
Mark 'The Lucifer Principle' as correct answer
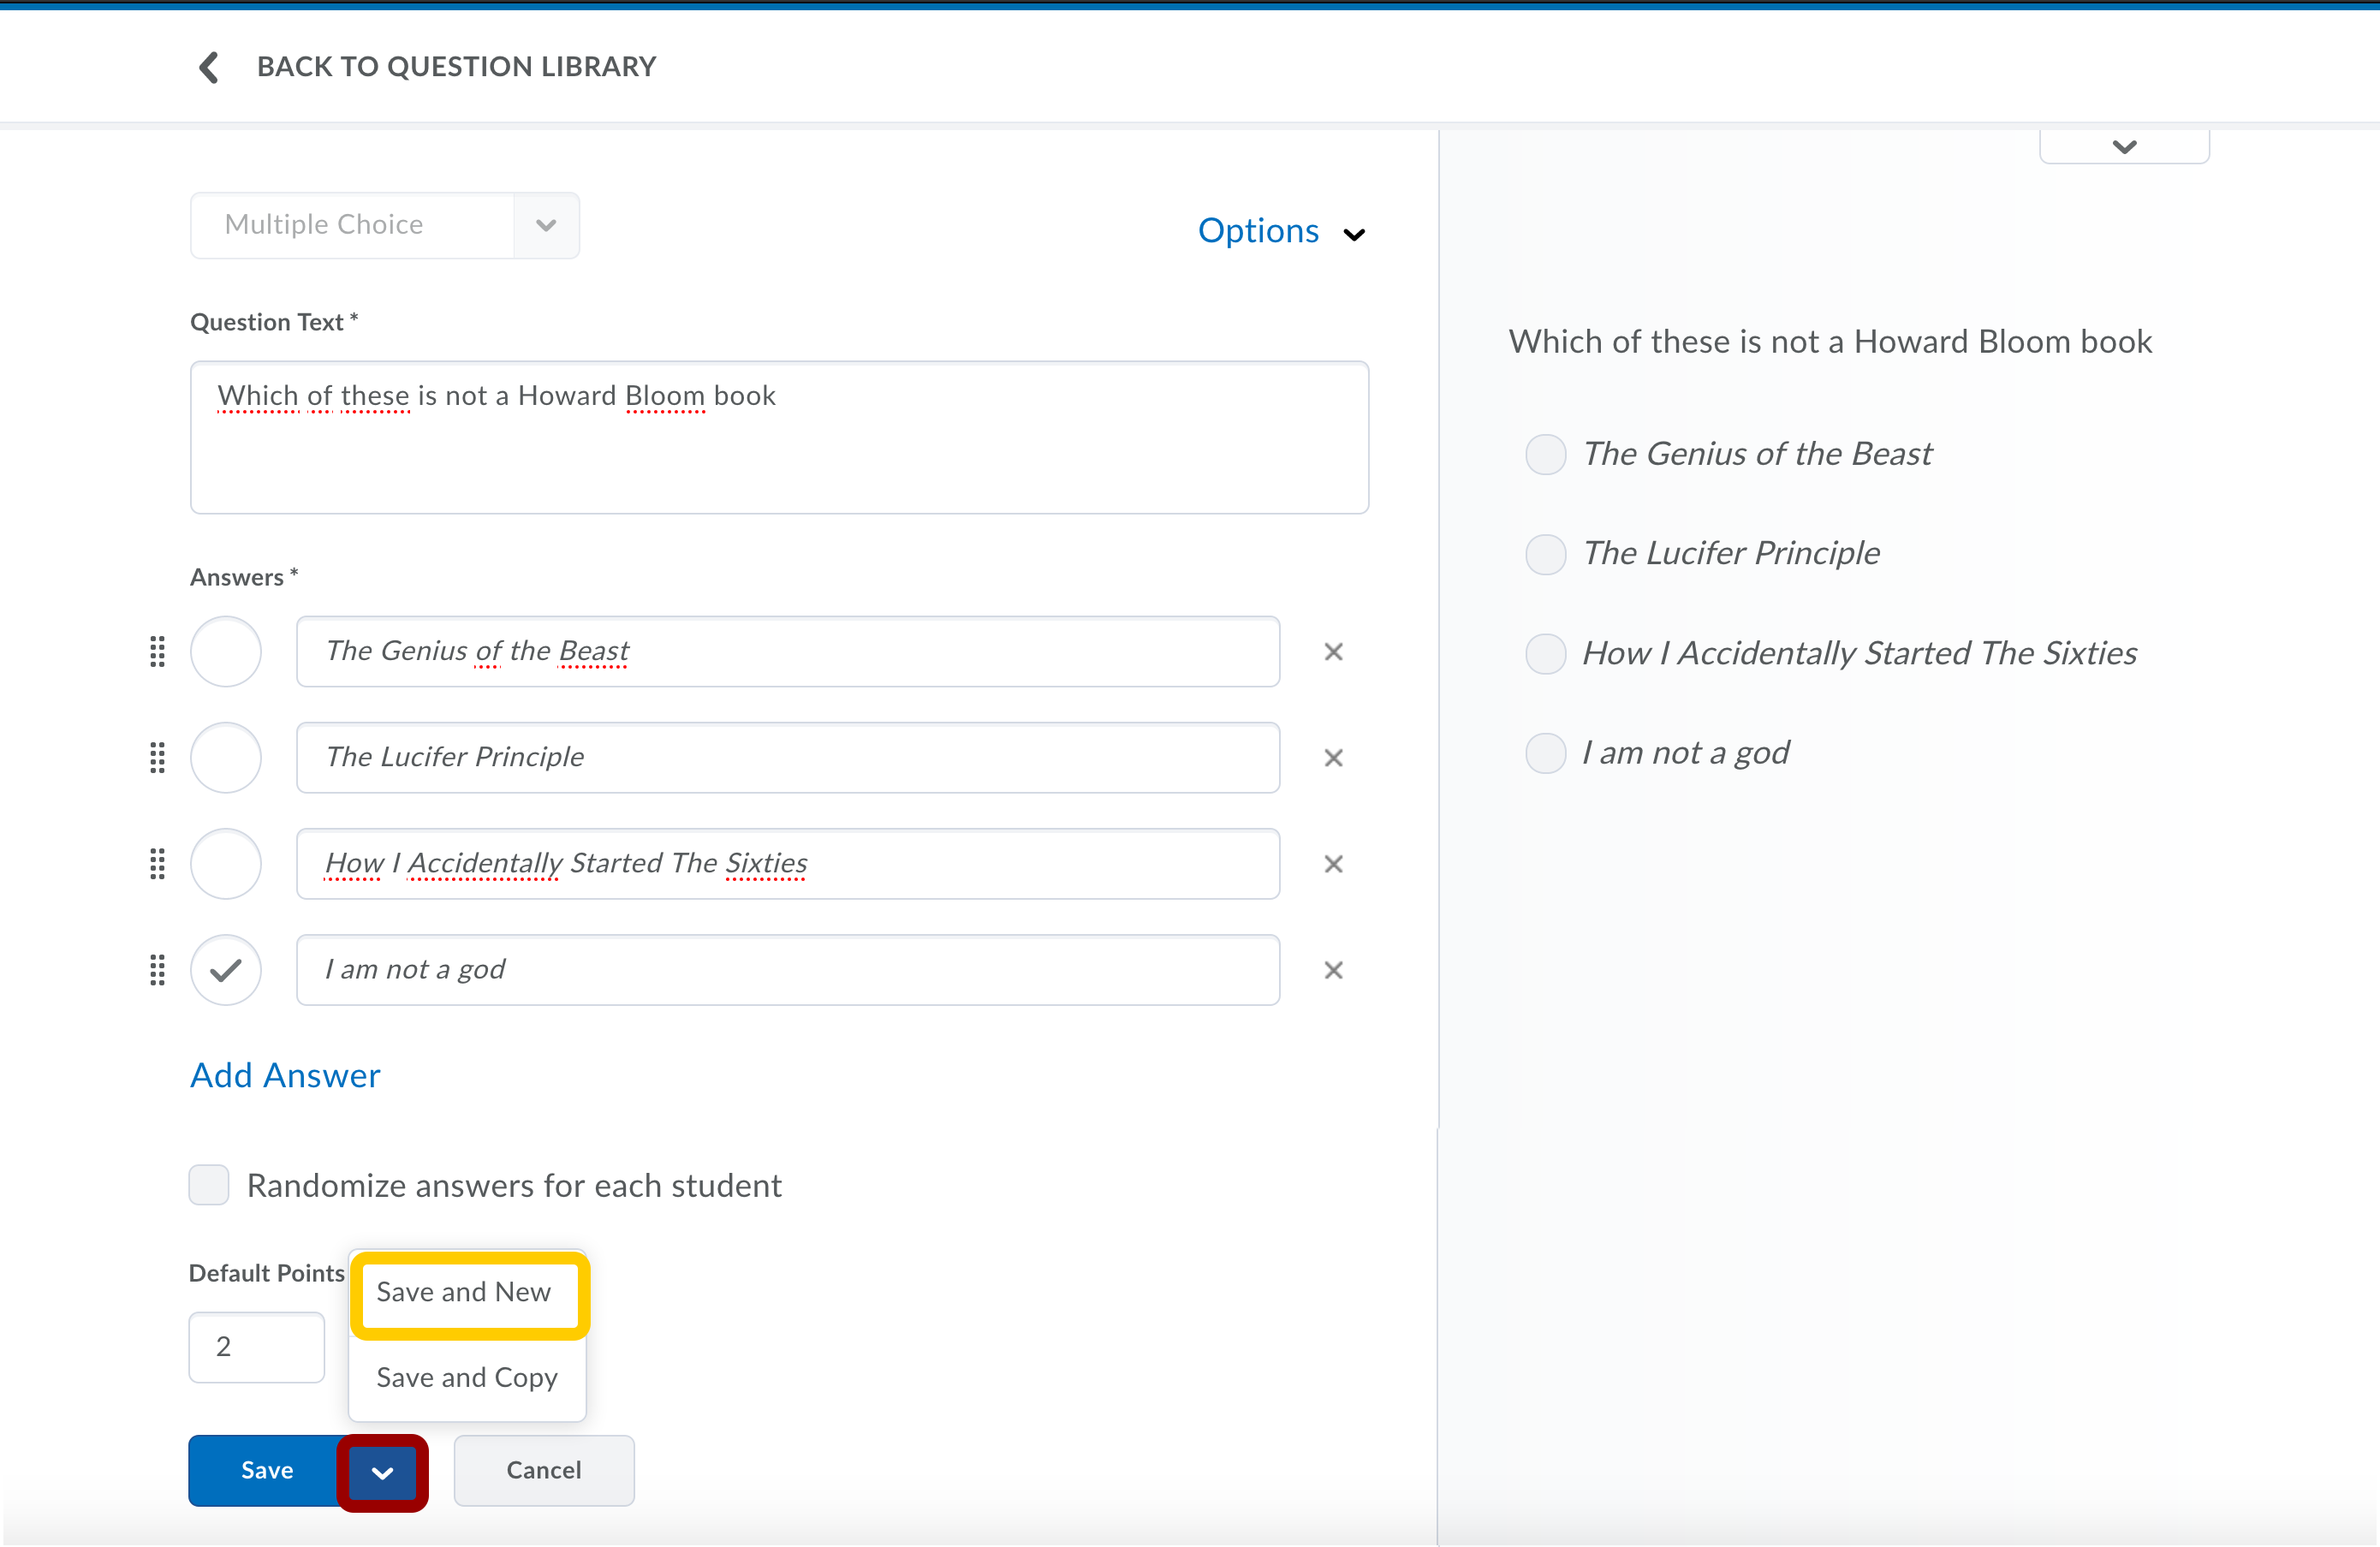pyautogui.click(x=226, y=758)
